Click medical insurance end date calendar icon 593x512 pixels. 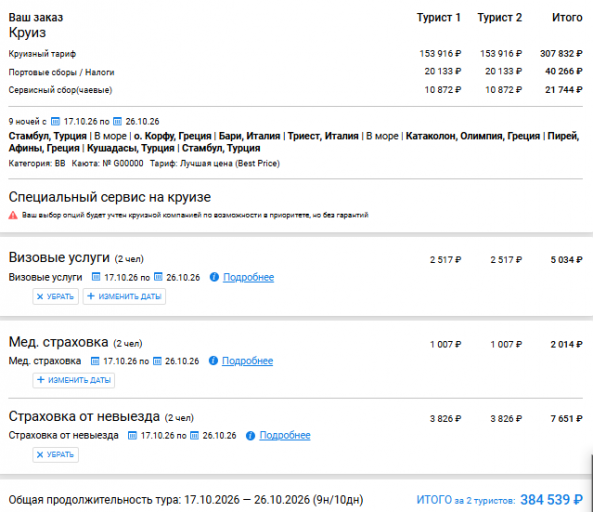coord(157,361)
